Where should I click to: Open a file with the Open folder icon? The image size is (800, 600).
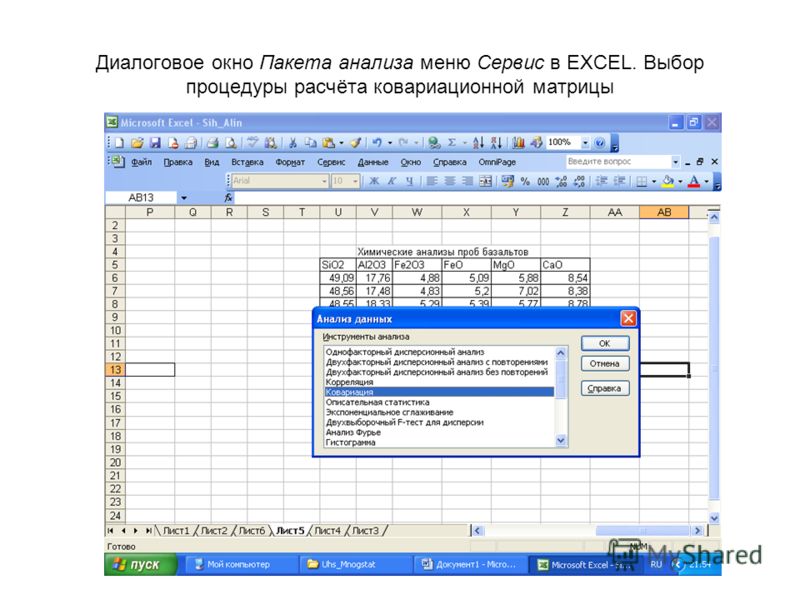click(x=137, y=143)
